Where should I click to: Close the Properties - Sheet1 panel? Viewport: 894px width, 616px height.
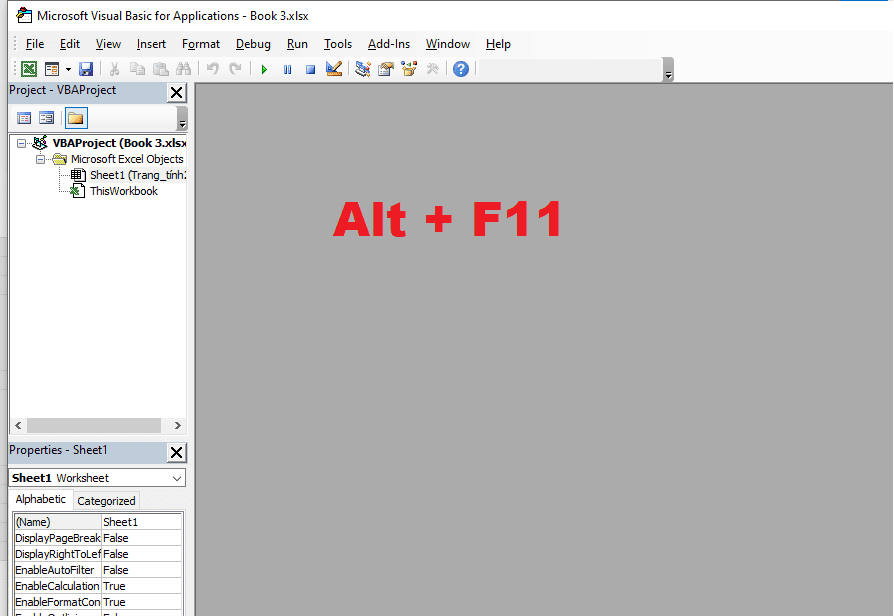[x=177, y=453]
